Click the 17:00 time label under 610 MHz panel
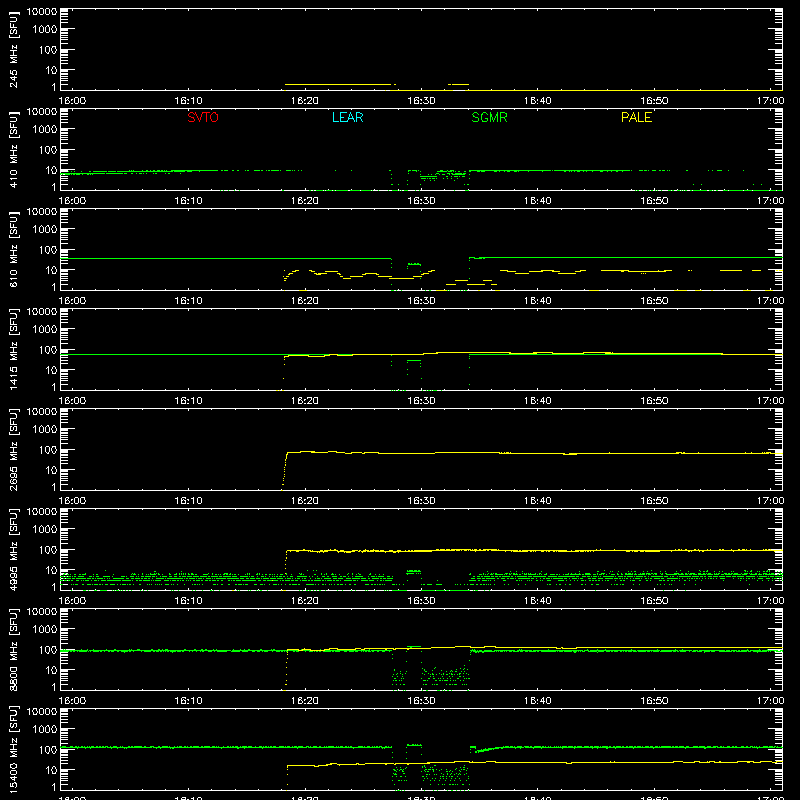Viewport: 800px width, 800px height. coord(770,301)
